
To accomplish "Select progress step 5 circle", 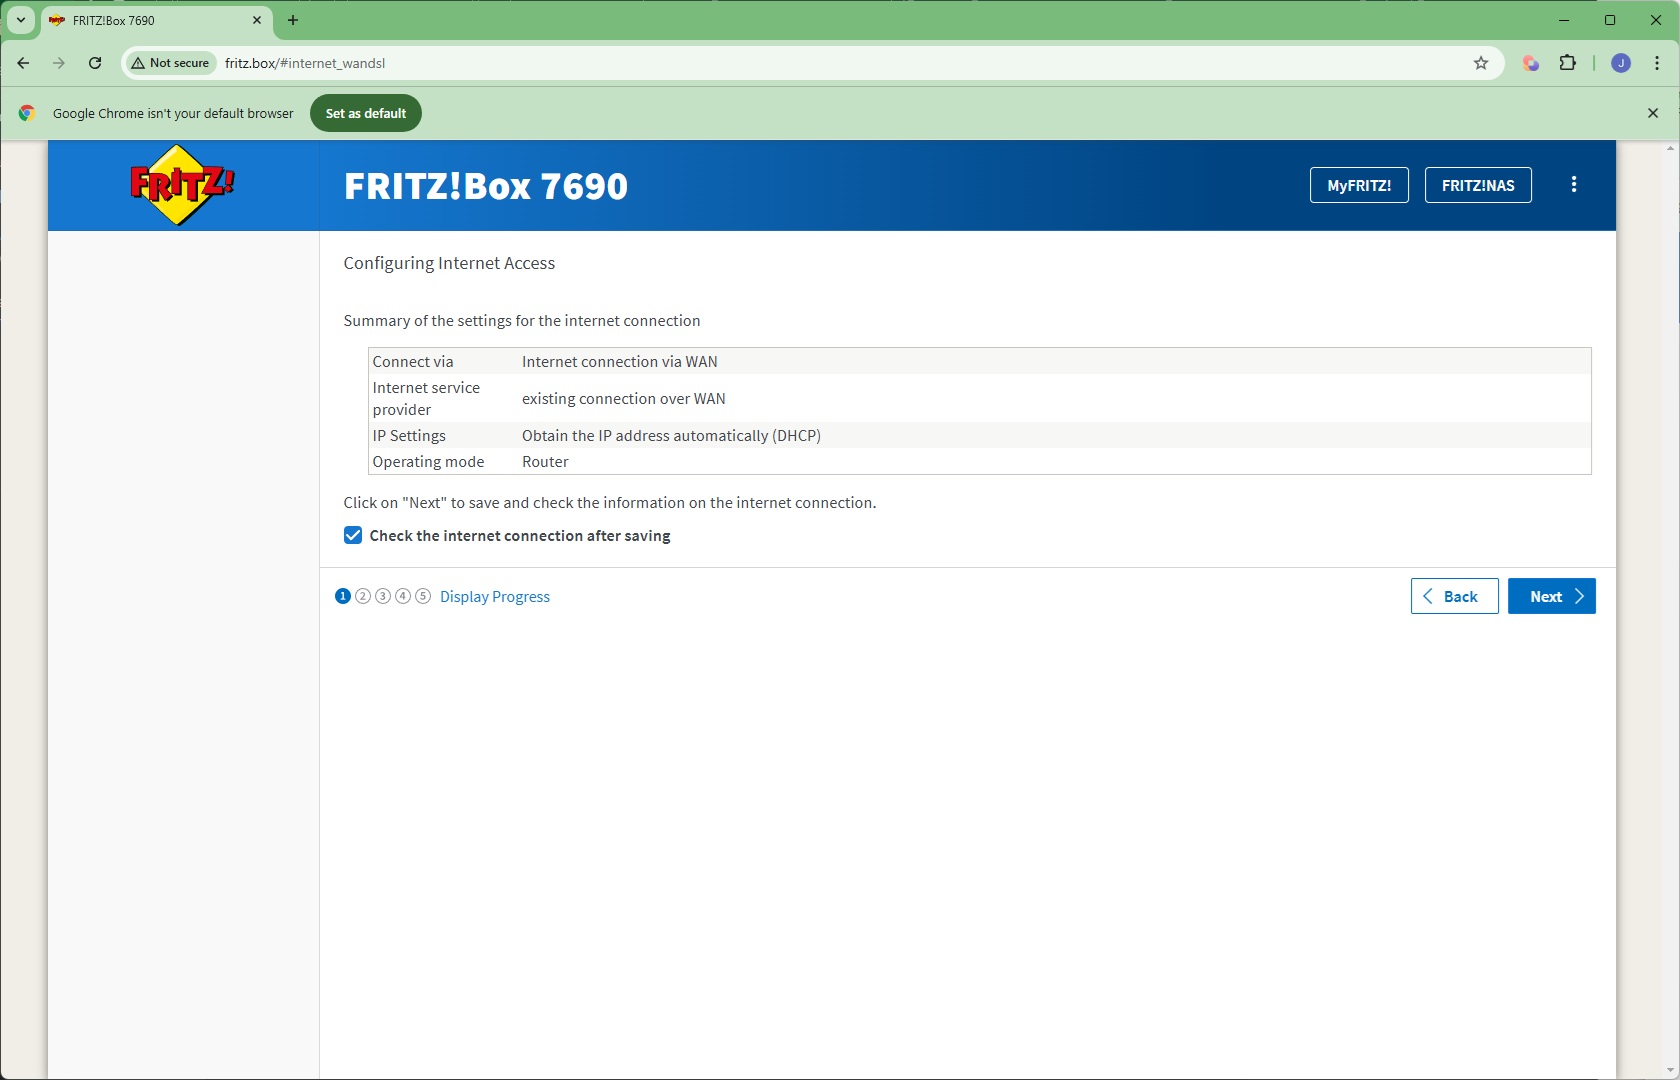I will click(423, 596).
